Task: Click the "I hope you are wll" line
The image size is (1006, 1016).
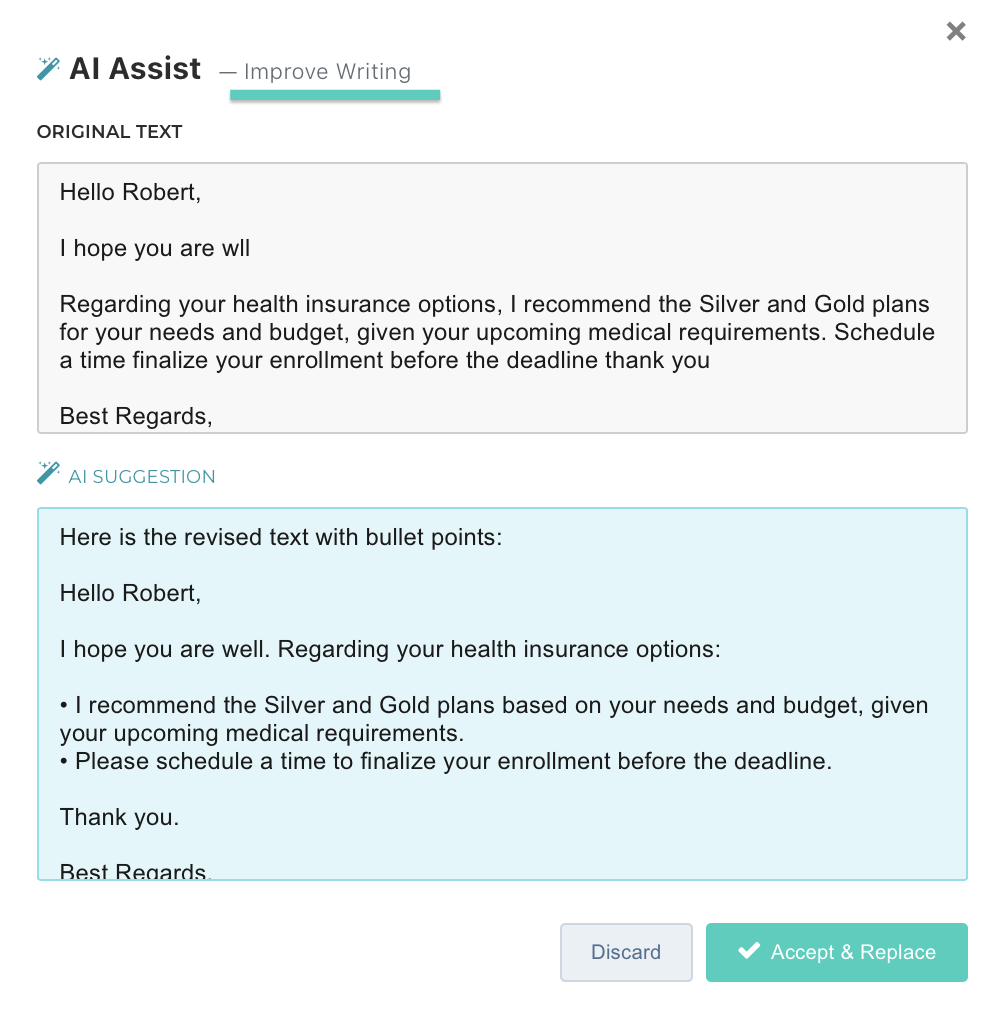Action: click(x=155, y=248)
